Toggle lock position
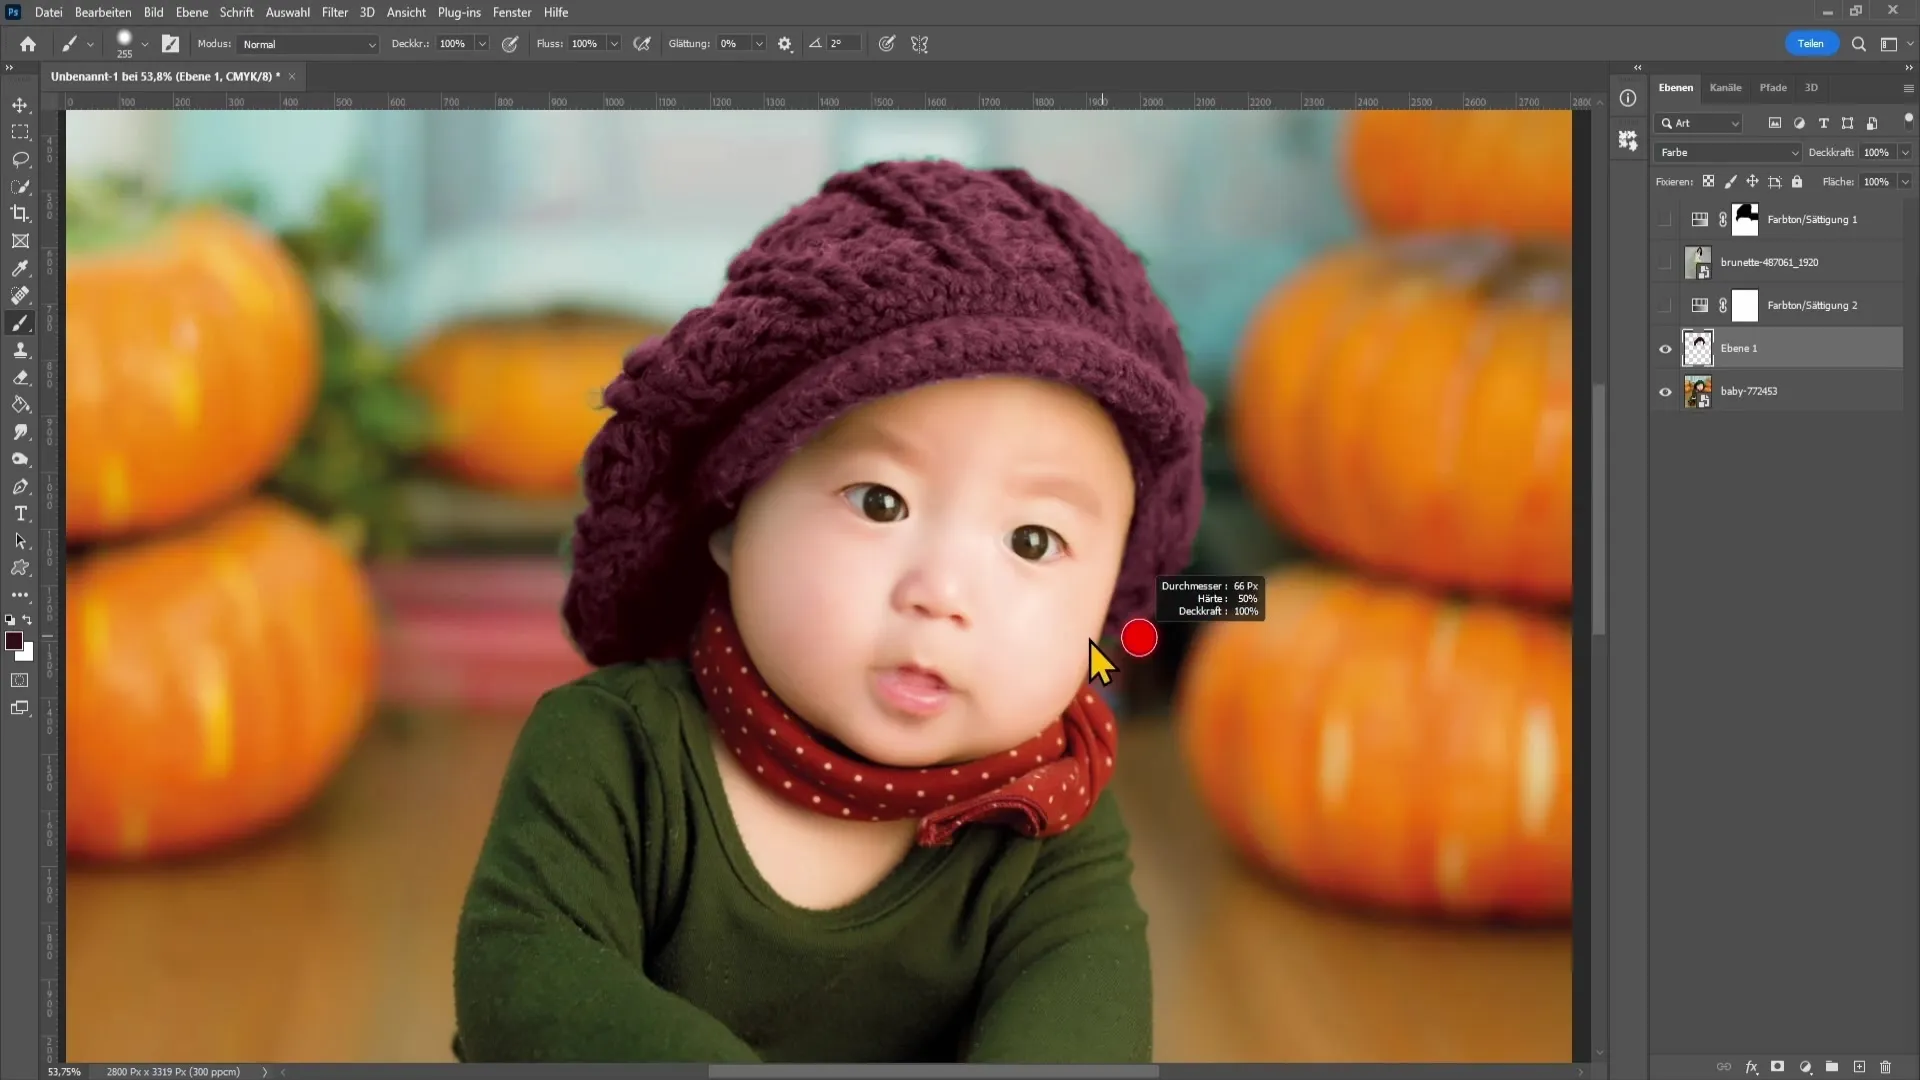 point(1752,182)
